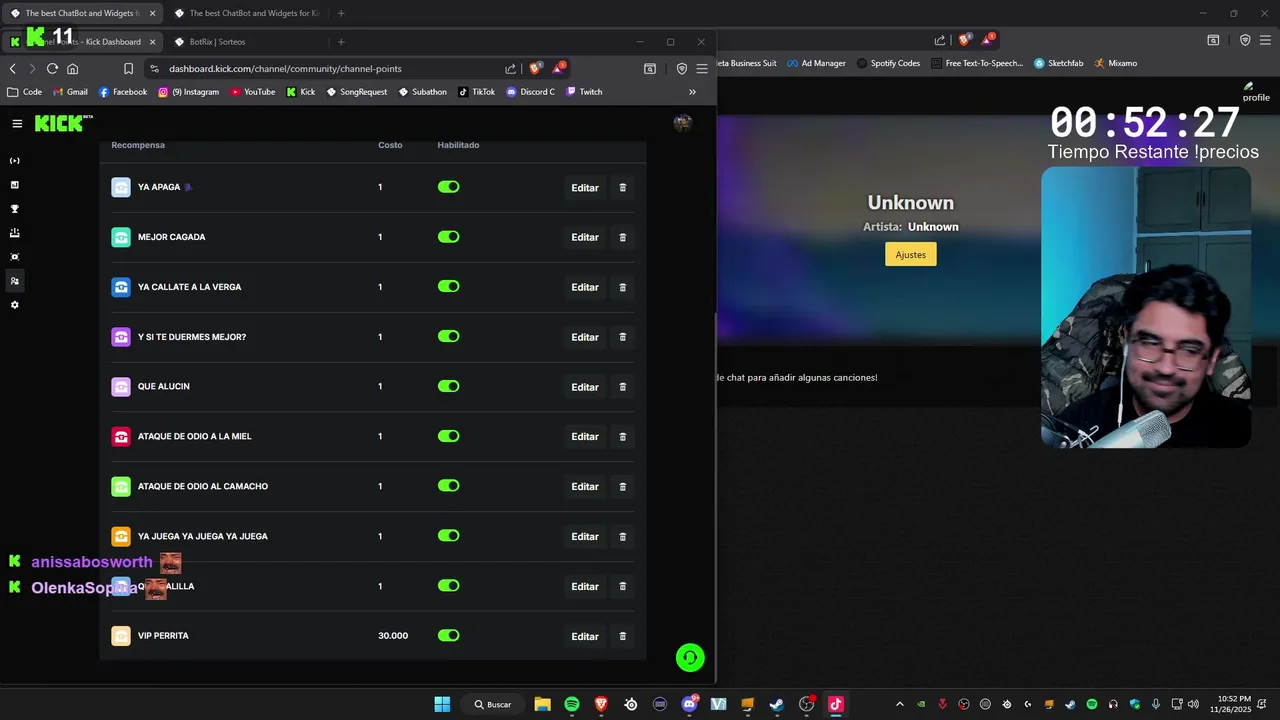Open the analytics chart icon in sidebar
This screenshot has height=720, width=1280.
point(15,185)
